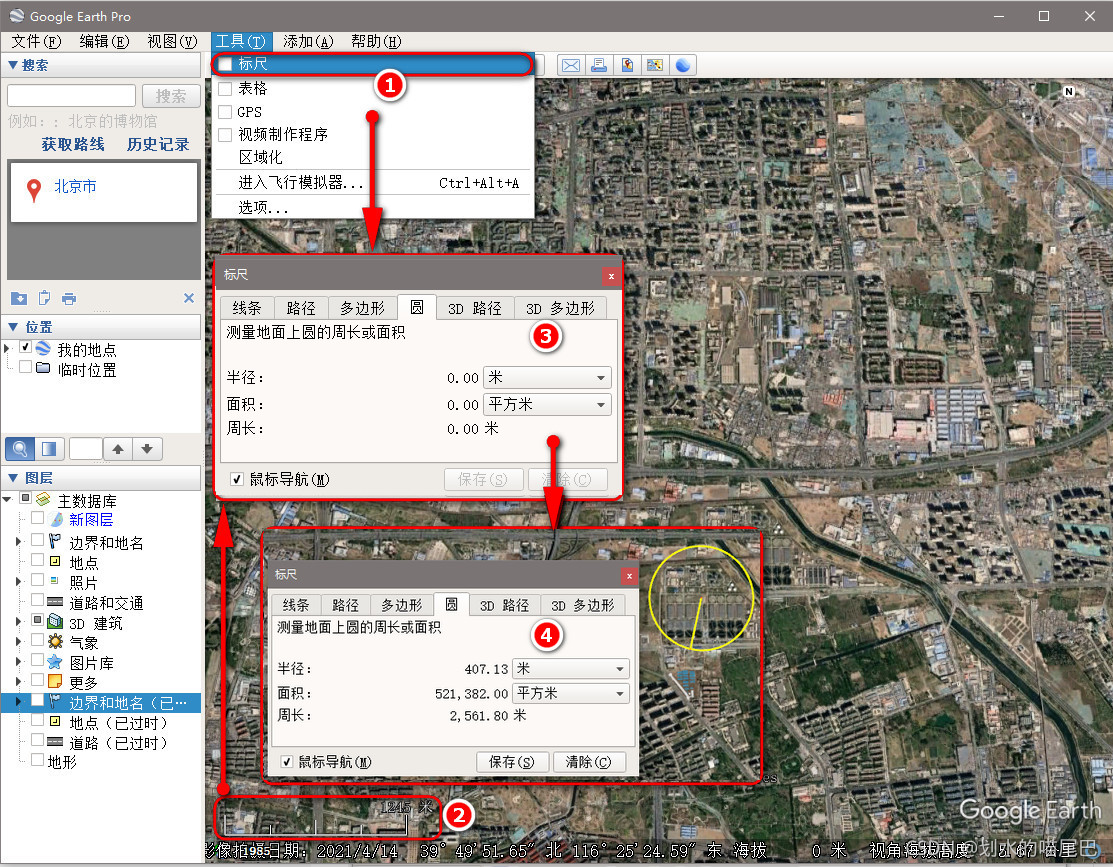Tick the 视频制作程序 checkbox

(225, 135)
